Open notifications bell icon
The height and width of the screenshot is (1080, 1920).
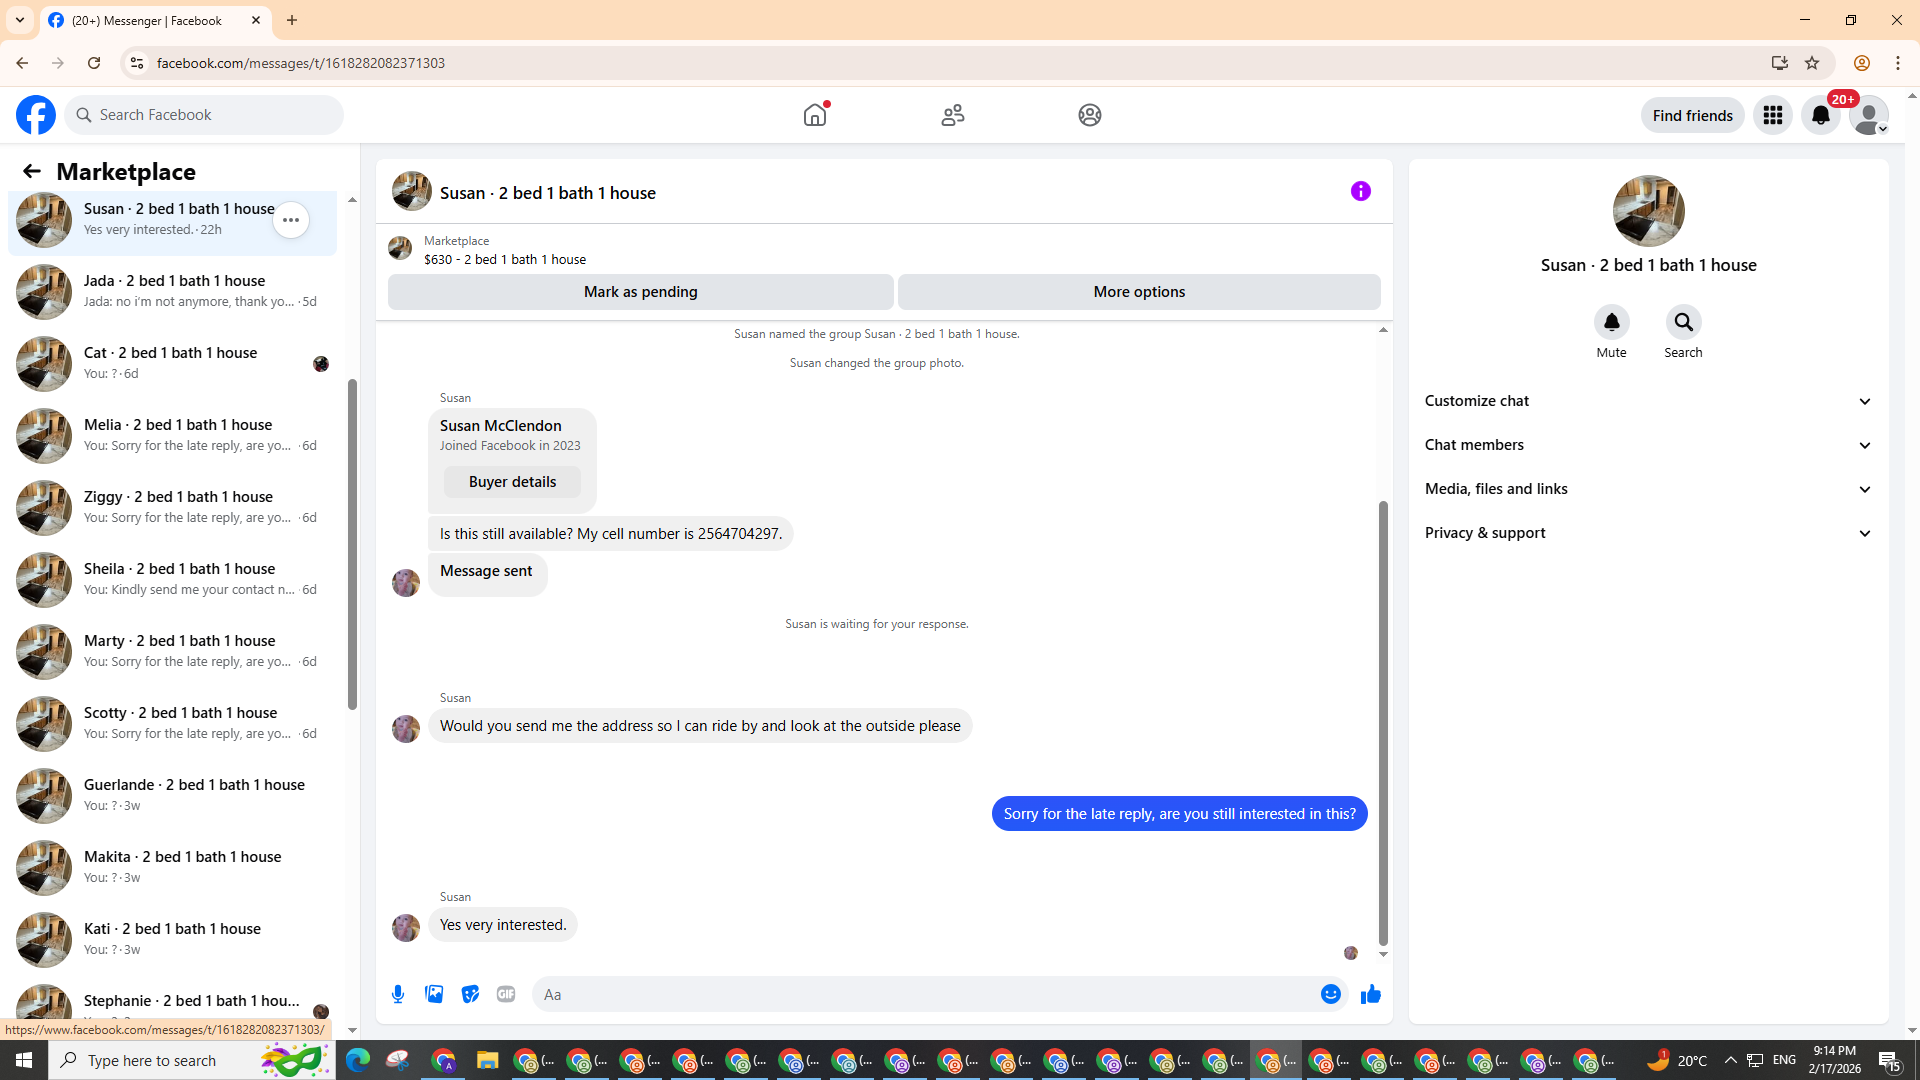(1820, 115)
